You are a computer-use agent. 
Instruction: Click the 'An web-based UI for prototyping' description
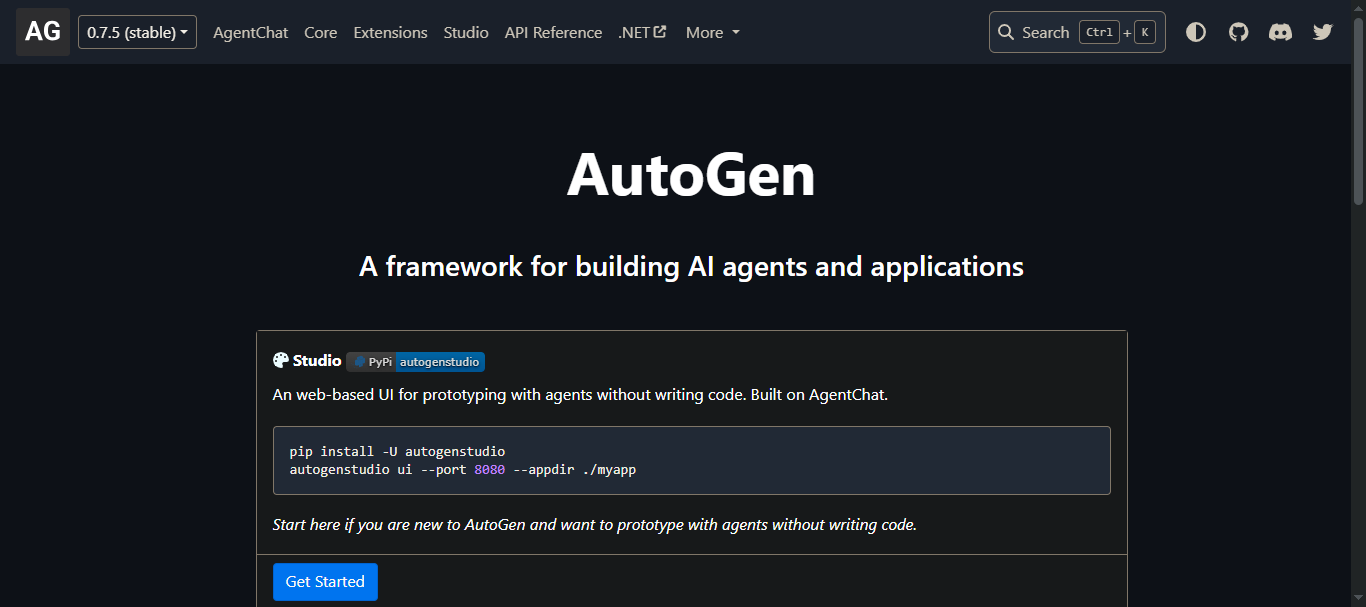580,394
